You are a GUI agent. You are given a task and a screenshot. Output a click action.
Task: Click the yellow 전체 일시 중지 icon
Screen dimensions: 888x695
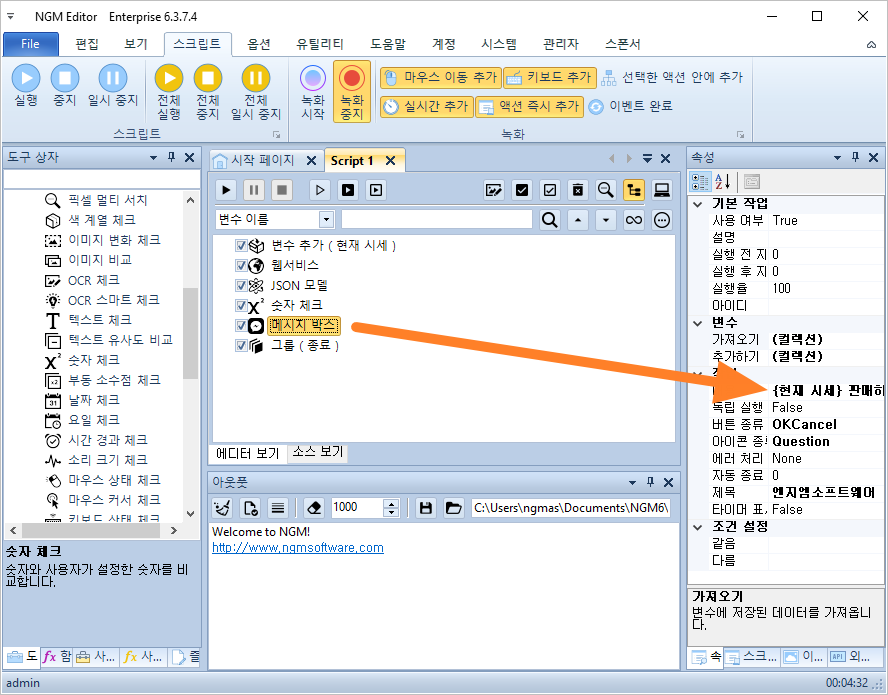(255, 78)
